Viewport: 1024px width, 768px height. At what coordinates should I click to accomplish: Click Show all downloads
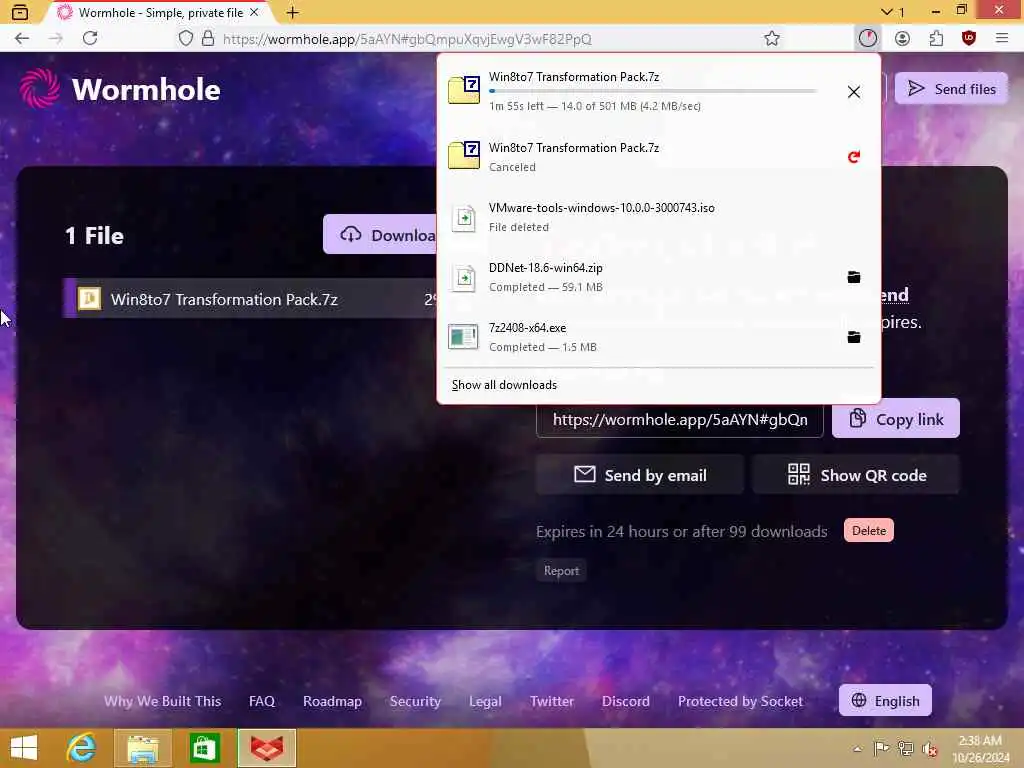504,385
